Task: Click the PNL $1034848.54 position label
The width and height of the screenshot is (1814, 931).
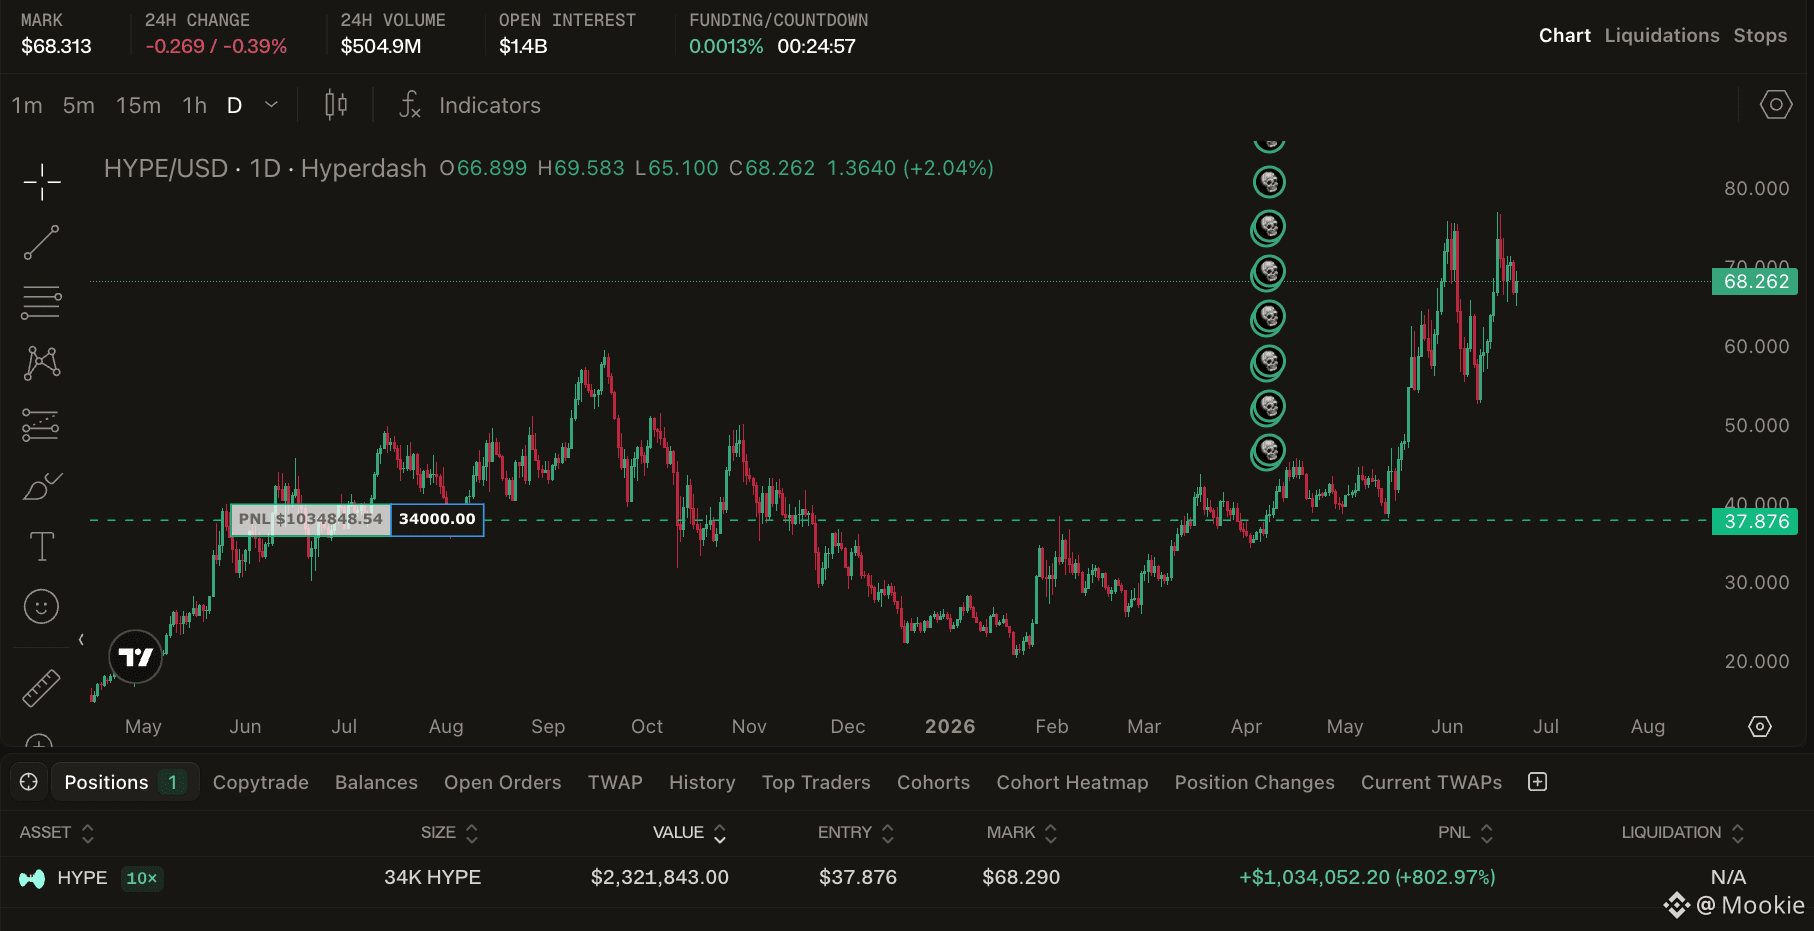Action: click(x=310, y=519)
